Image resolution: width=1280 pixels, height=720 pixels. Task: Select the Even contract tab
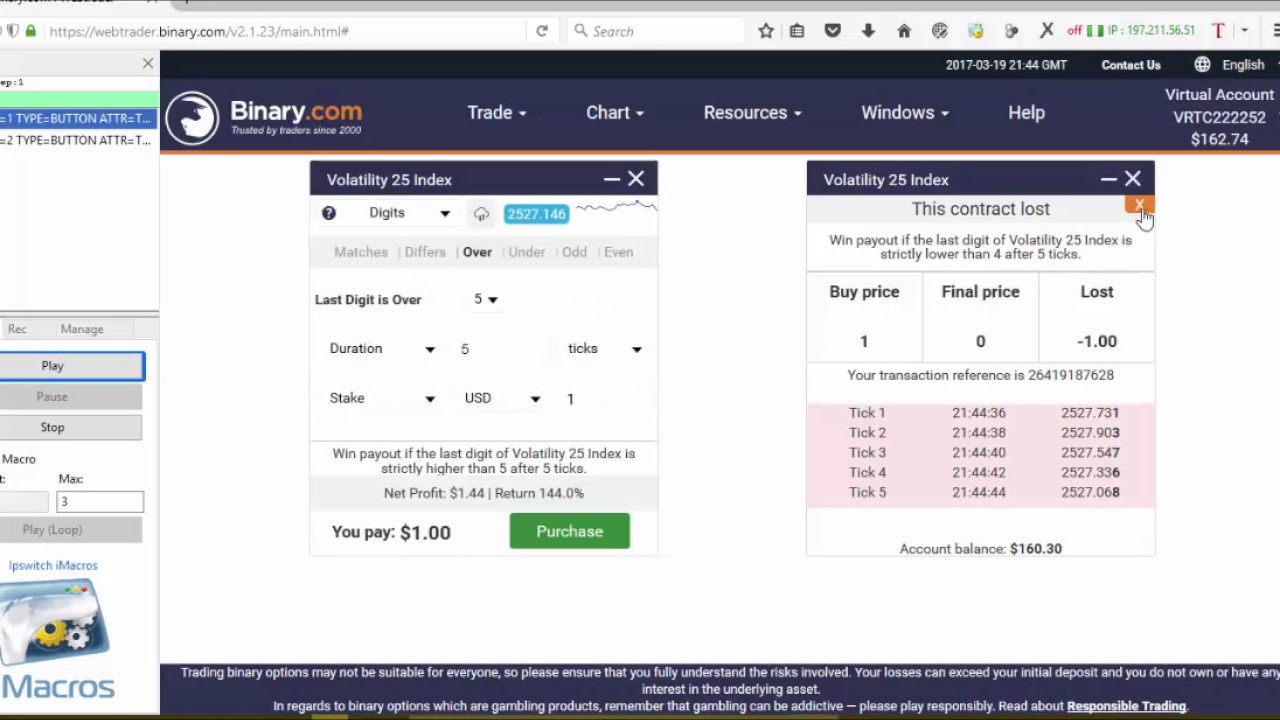(x=618, y=252)
